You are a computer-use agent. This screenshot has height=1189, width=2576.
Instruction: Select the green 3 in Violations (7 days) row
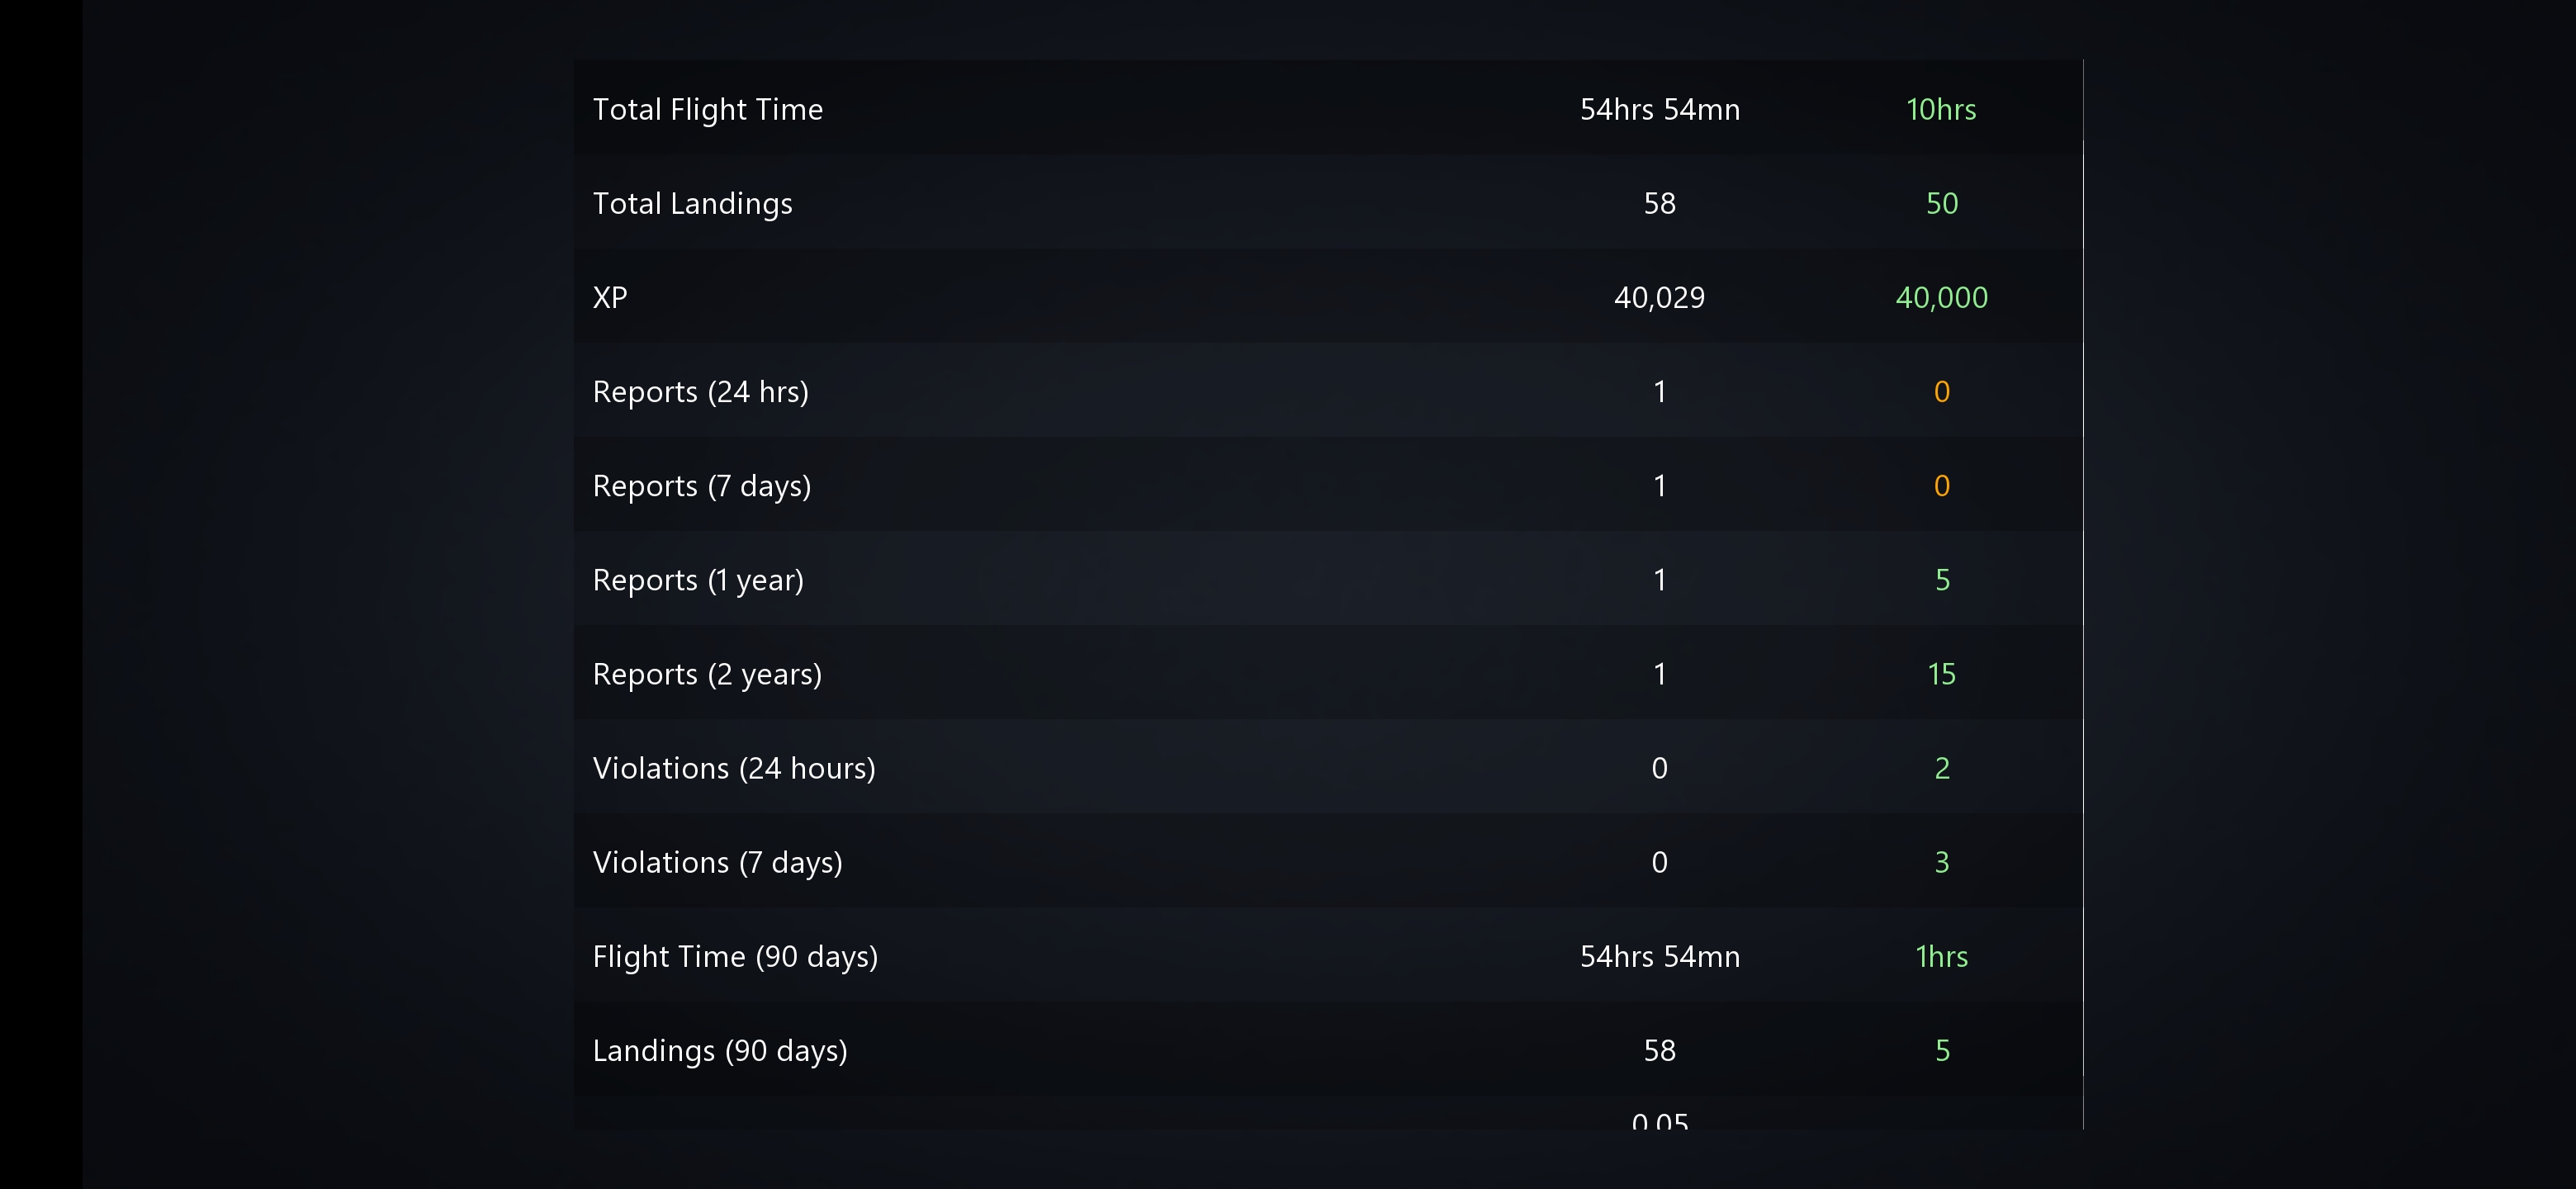[x=1941, y=862]
